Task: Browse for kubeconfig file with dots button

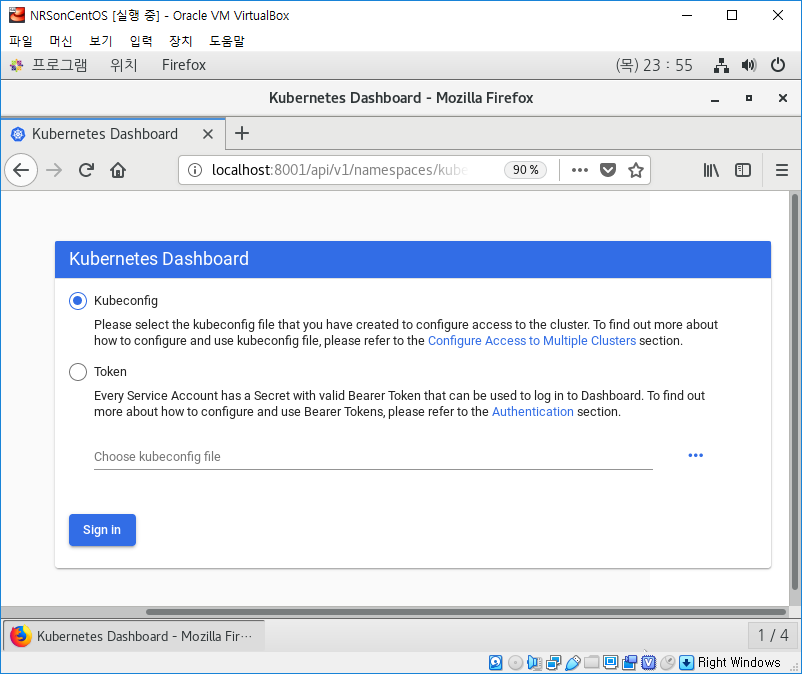Action: pyautogui.click(x=696, y=455)
